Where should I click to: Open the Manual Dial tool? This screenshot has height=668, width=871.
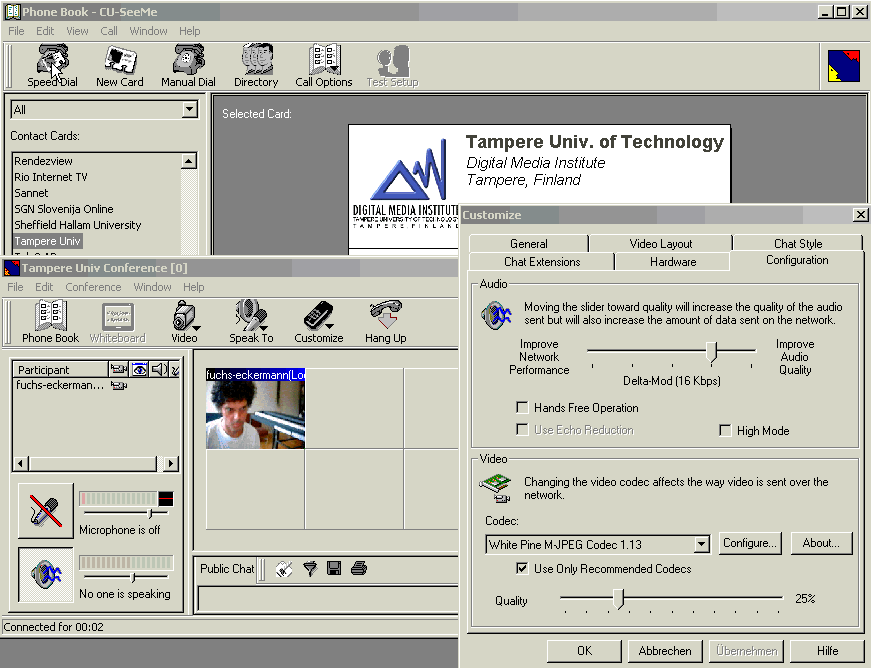click(188, 66)
